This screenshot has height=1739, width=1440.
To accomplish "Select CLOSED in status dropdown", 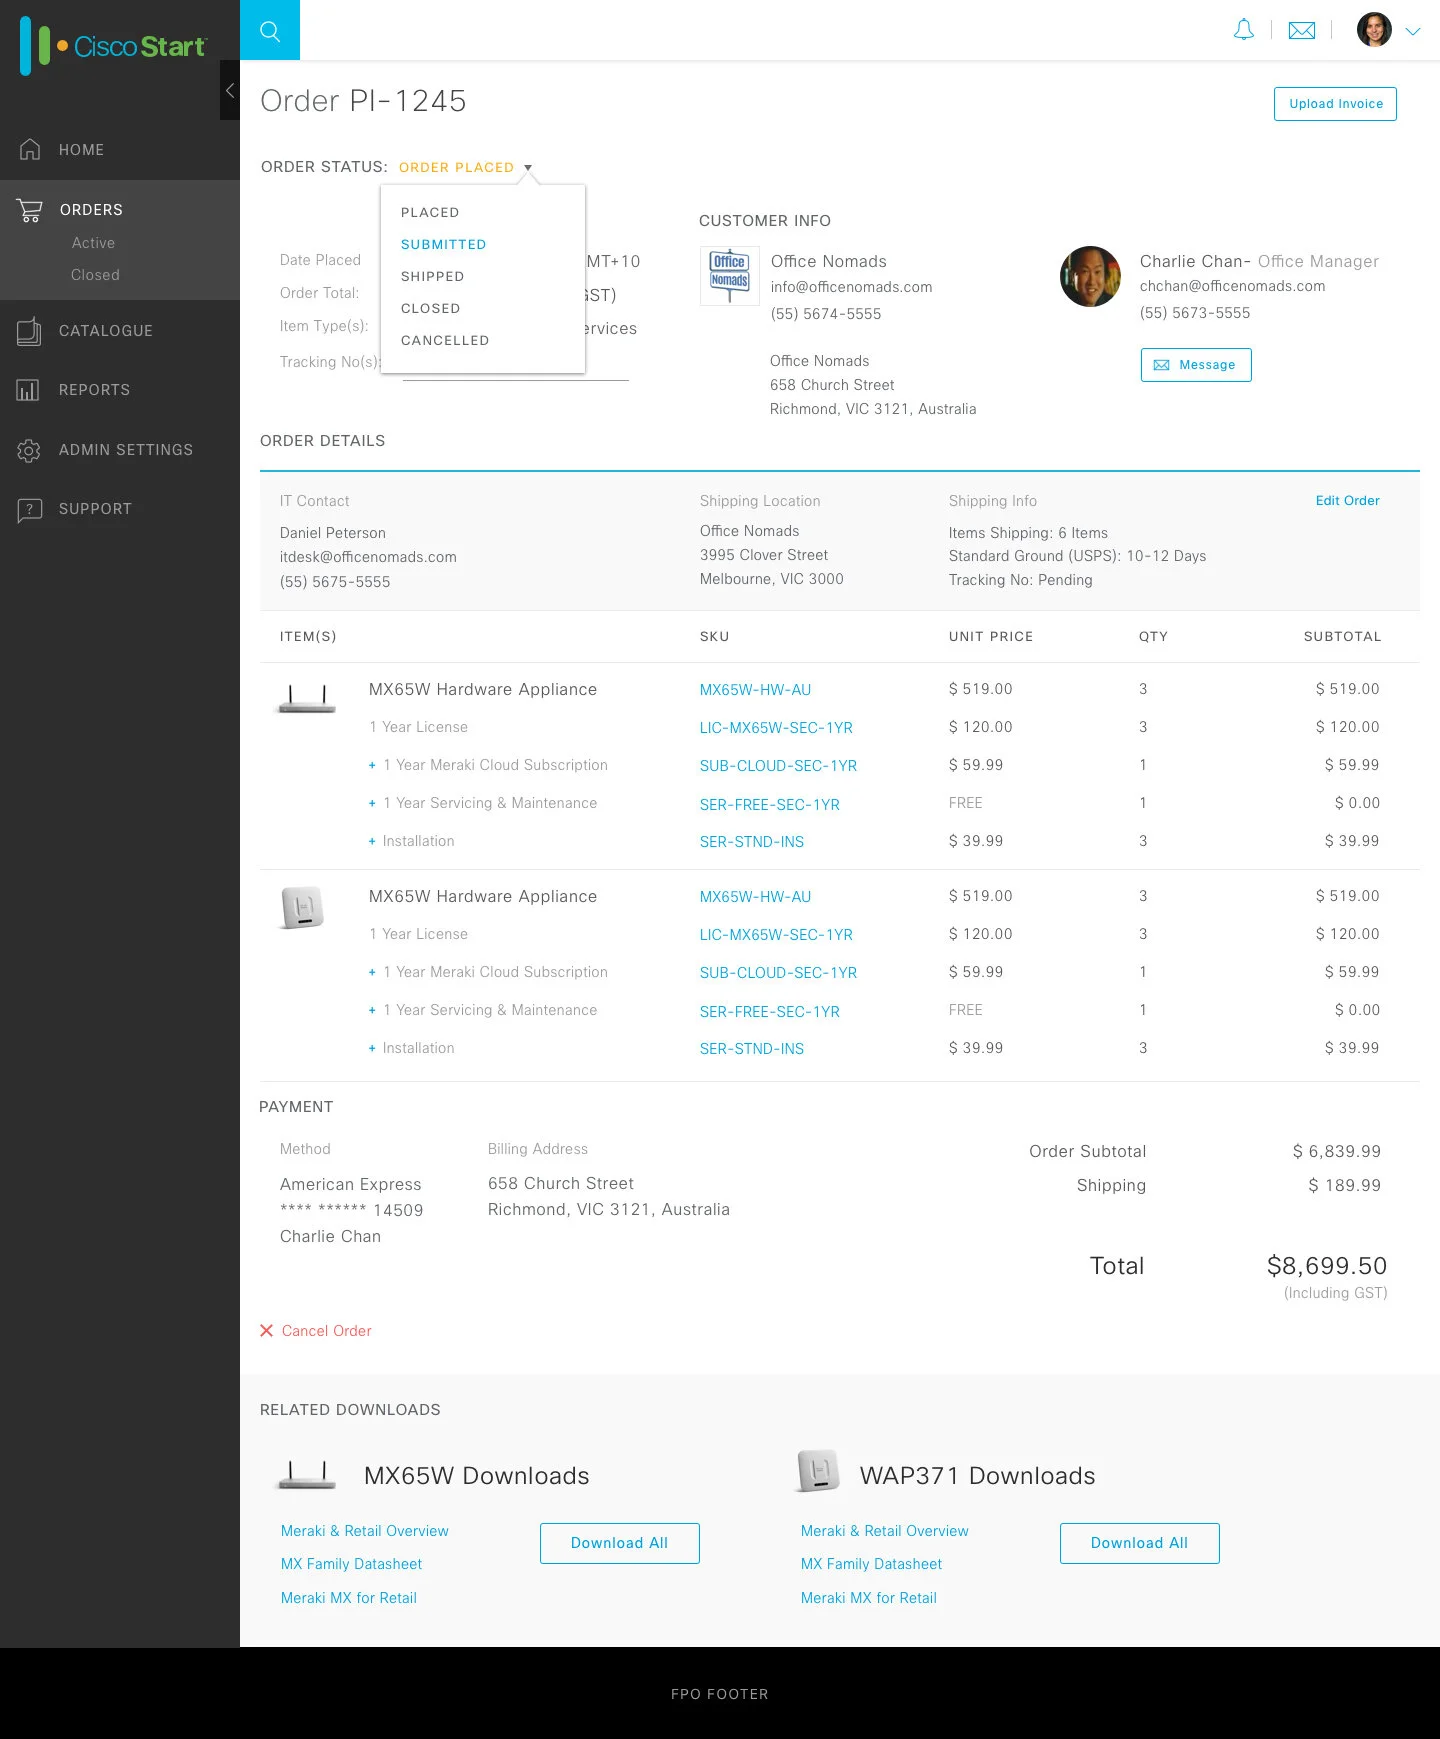I will coord(430,309).
